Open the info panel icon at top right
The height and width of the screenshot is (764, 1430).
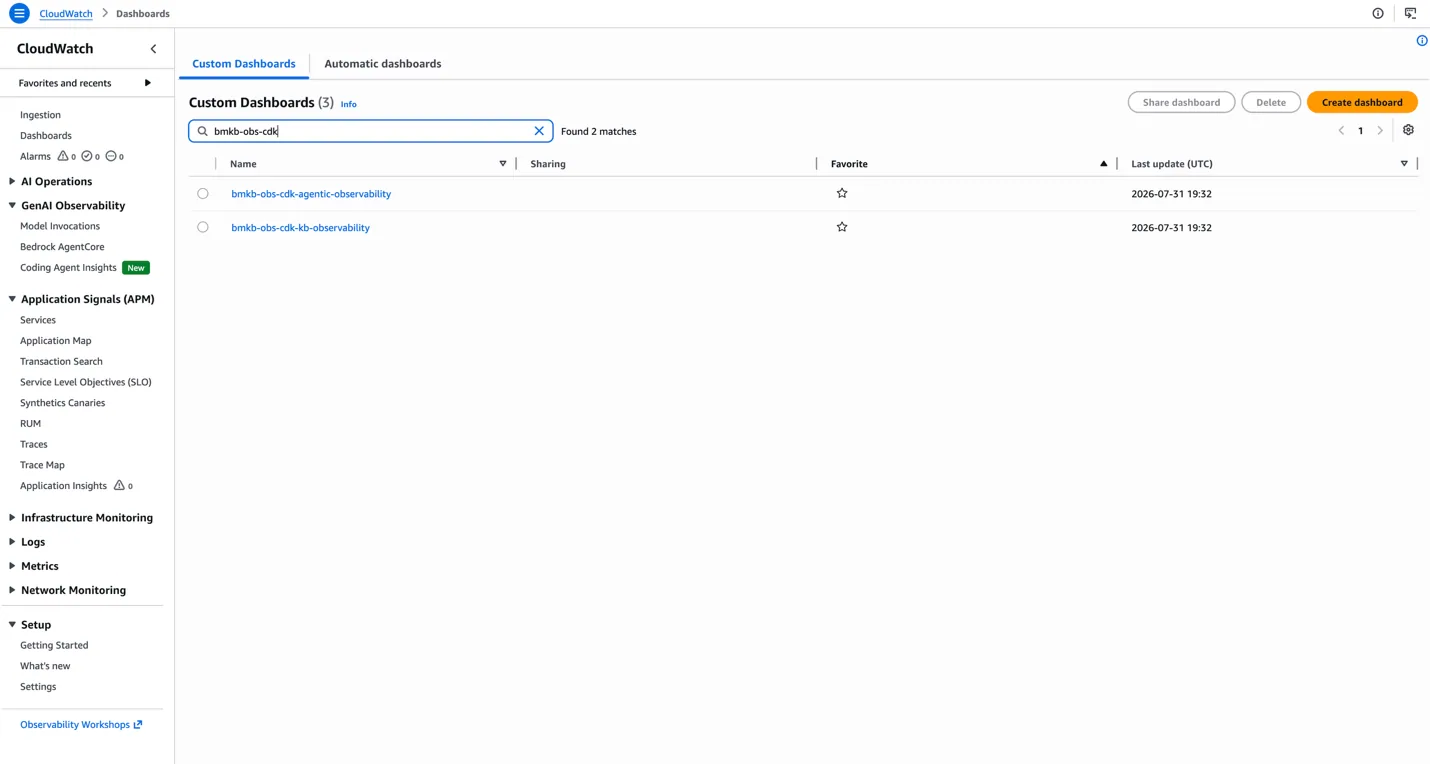pos(1378,13)
